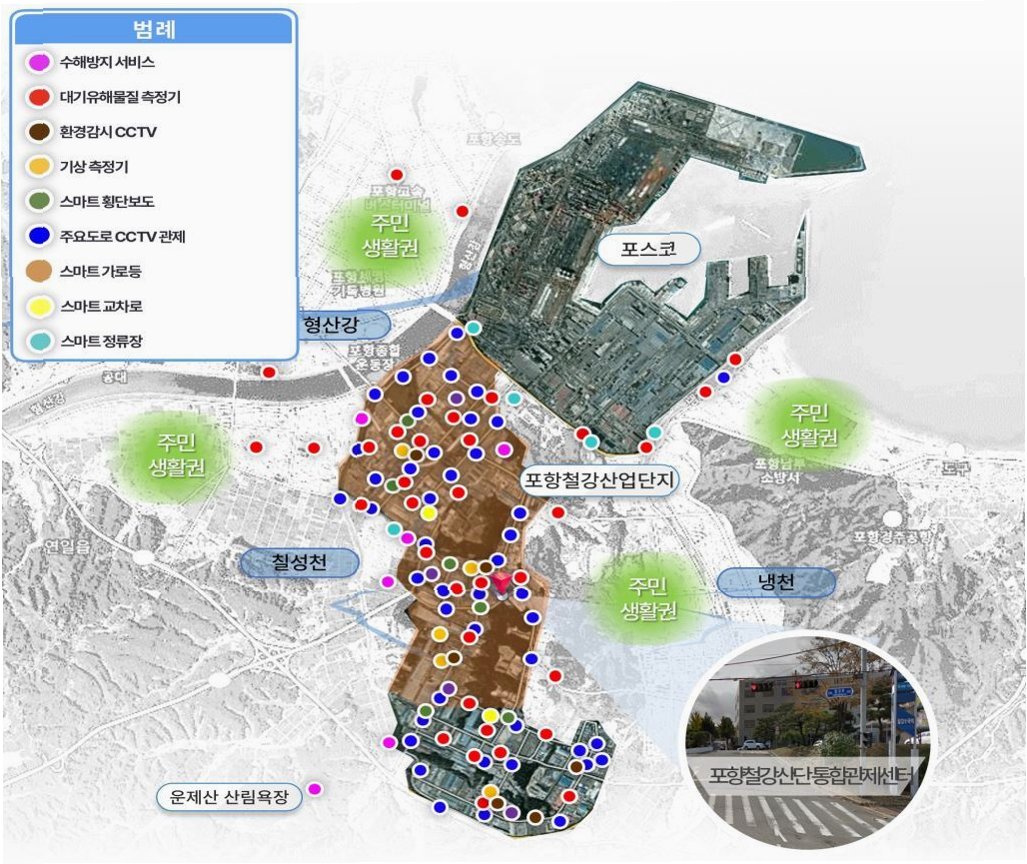
Task: Select the green 스마트 횡단보도 legend dot
Action: [39, 201]
